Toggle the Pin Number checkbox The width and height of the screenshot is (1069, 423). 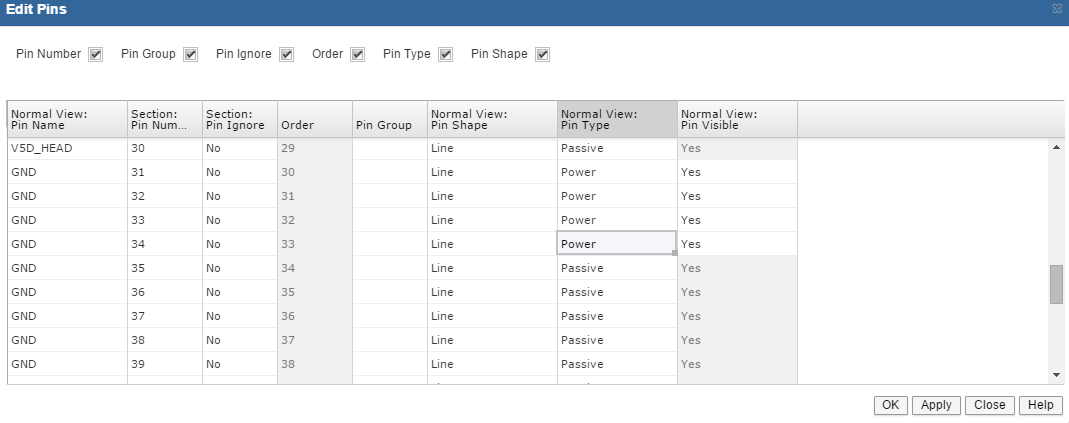pyautogui.click(x=95, y=55)
